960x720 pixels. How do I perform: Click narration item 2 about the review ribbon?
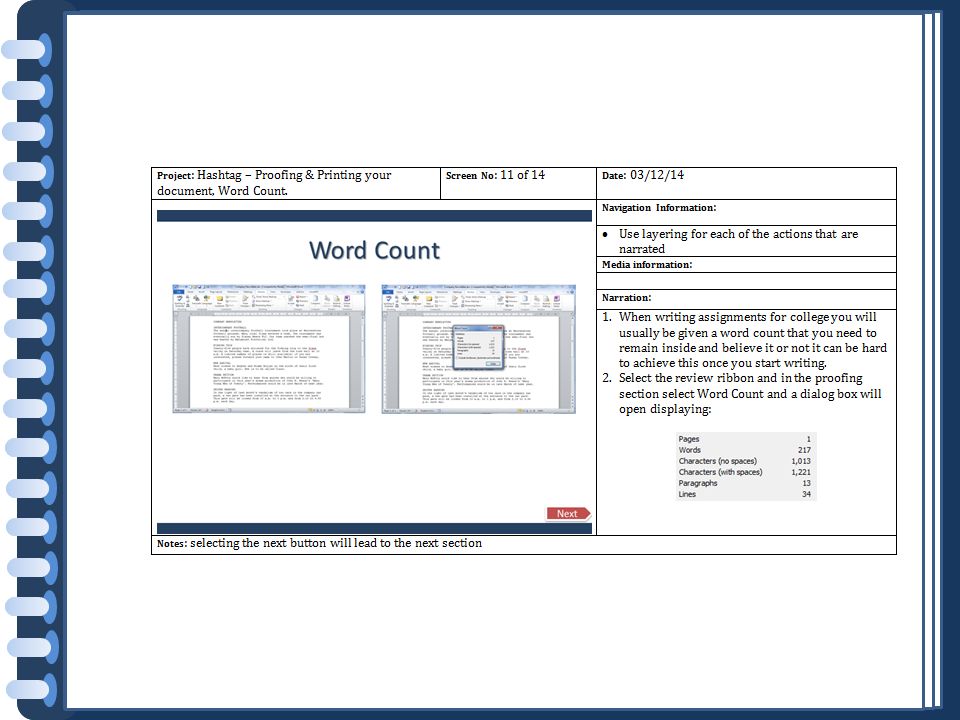743,394
